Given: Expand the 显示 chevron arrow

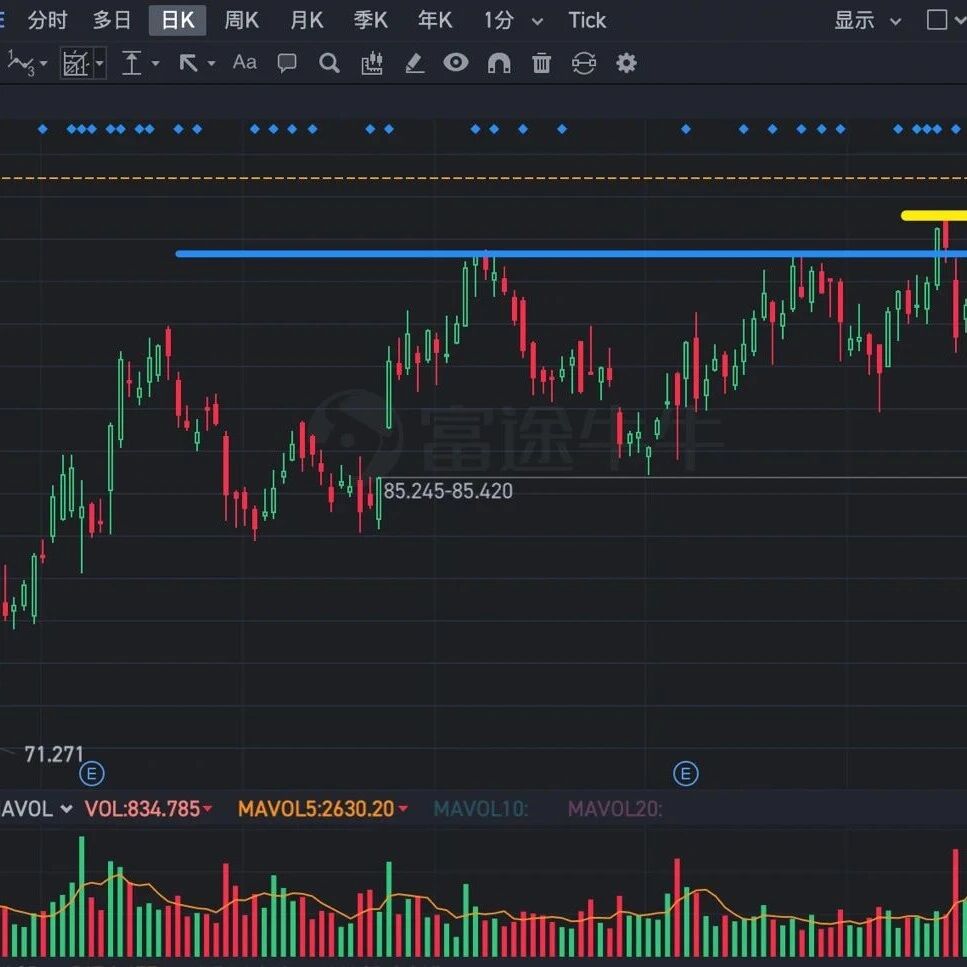Looking at the screenshot, I should point(895,22).
